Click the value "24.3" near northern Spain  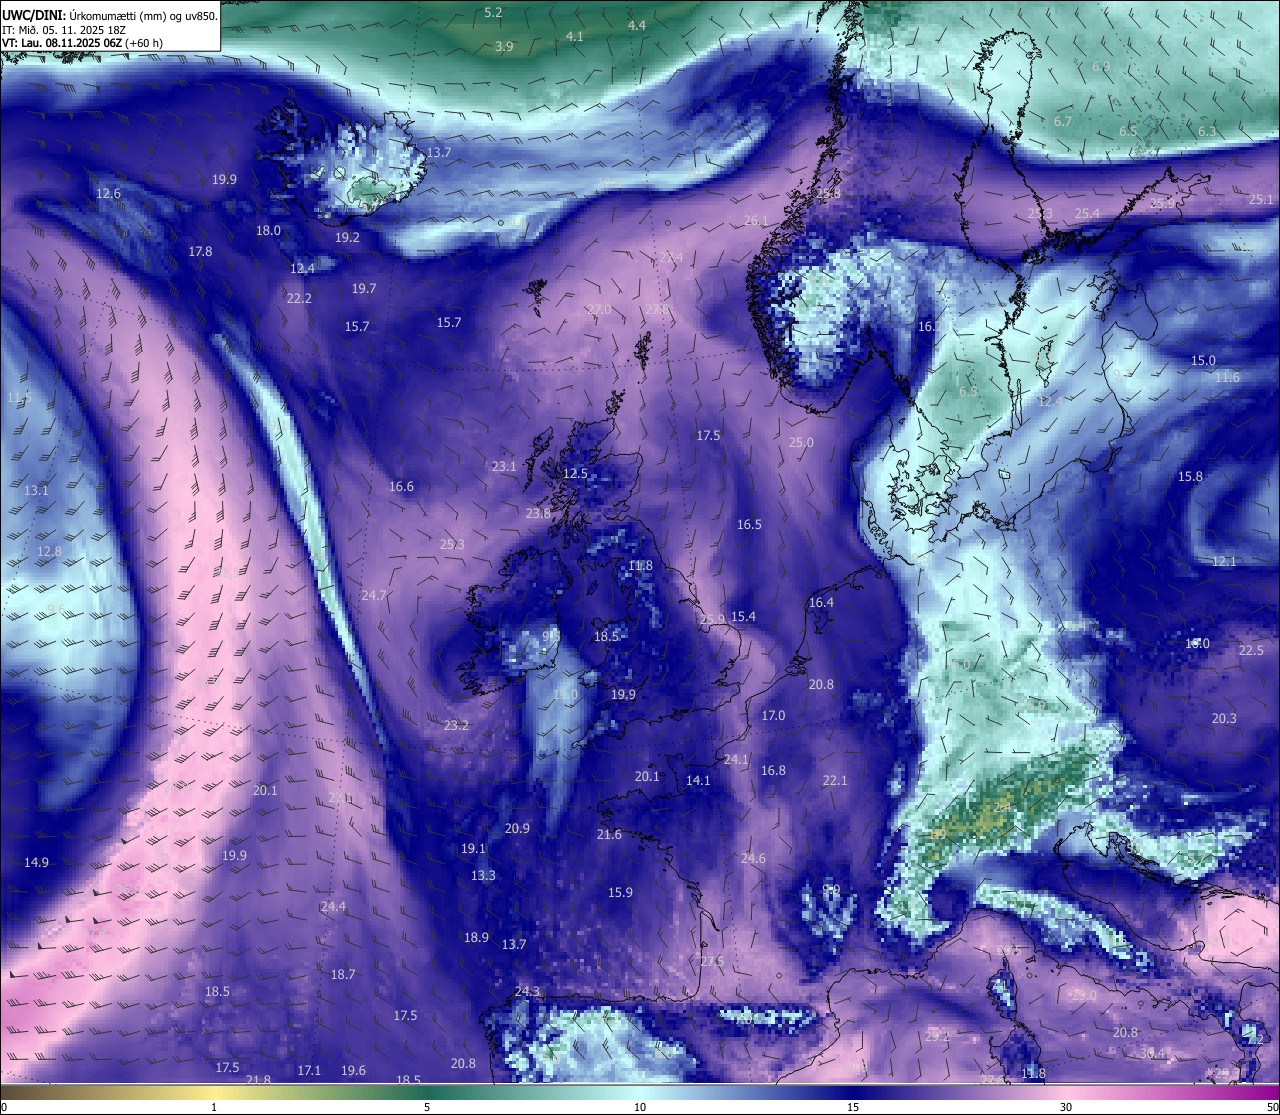pos(527,991)
